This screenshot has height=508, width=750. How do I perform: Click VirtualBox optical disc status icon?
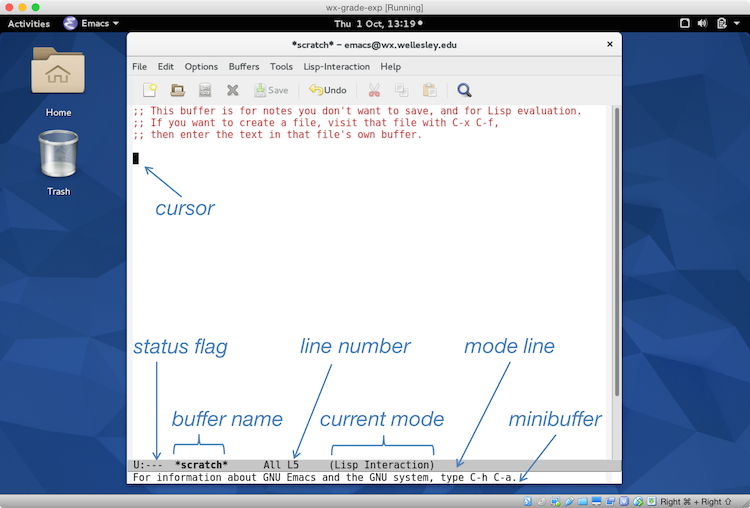541,501
